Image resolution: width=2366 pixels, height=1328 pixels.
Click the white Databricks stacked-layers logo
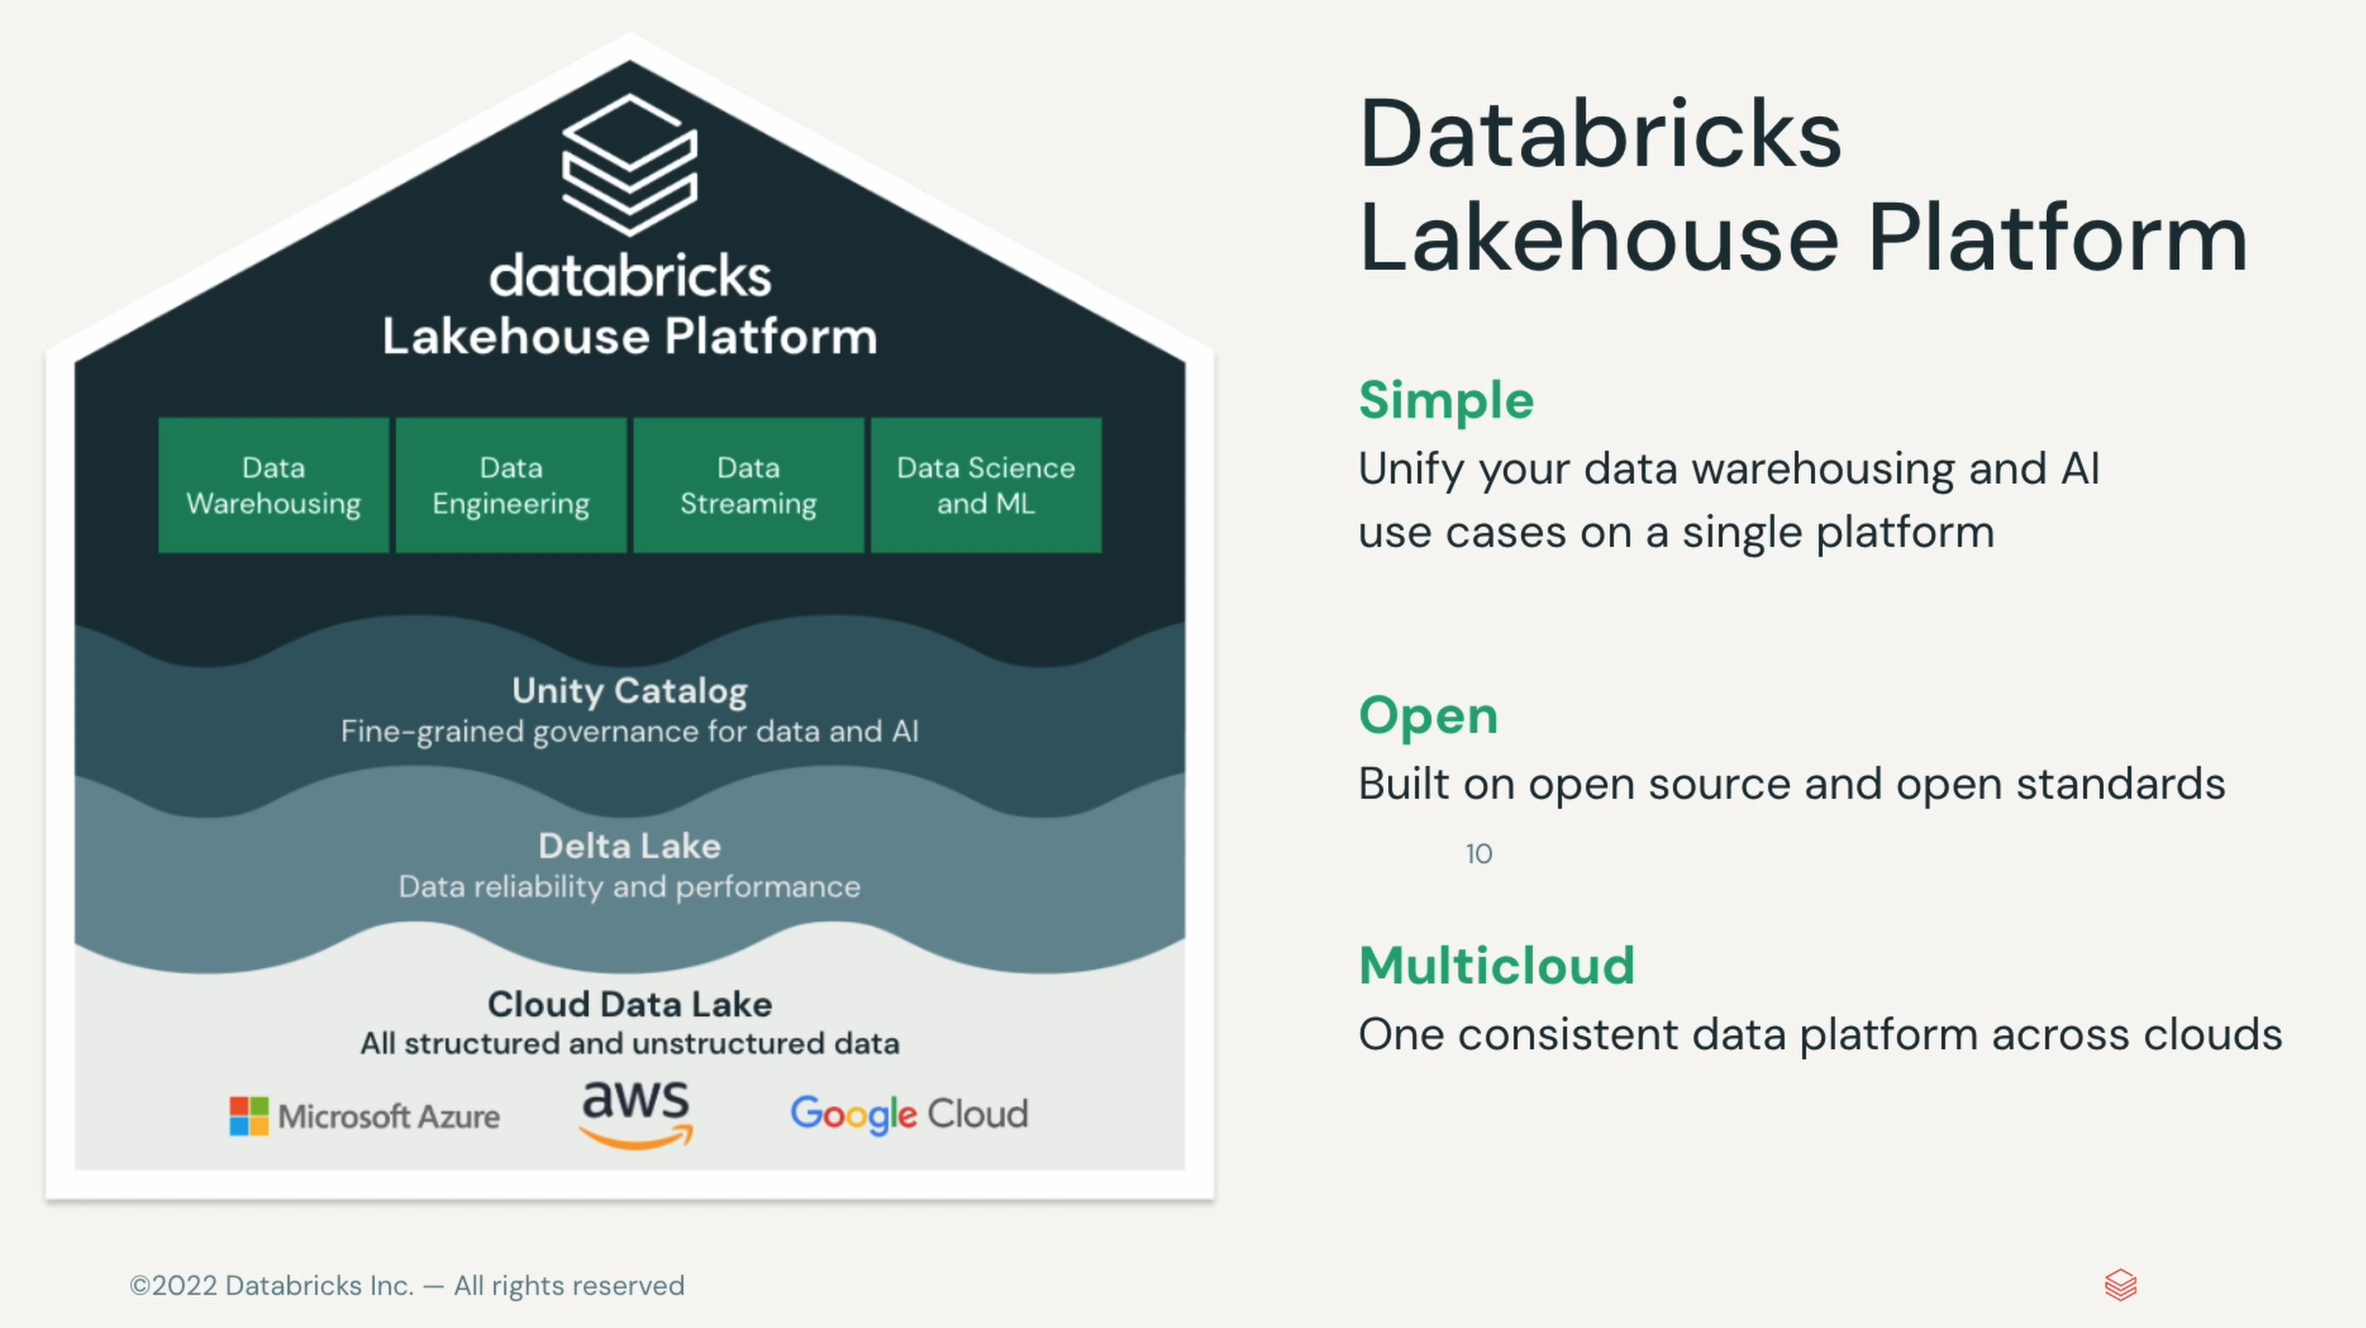(629, 165)
